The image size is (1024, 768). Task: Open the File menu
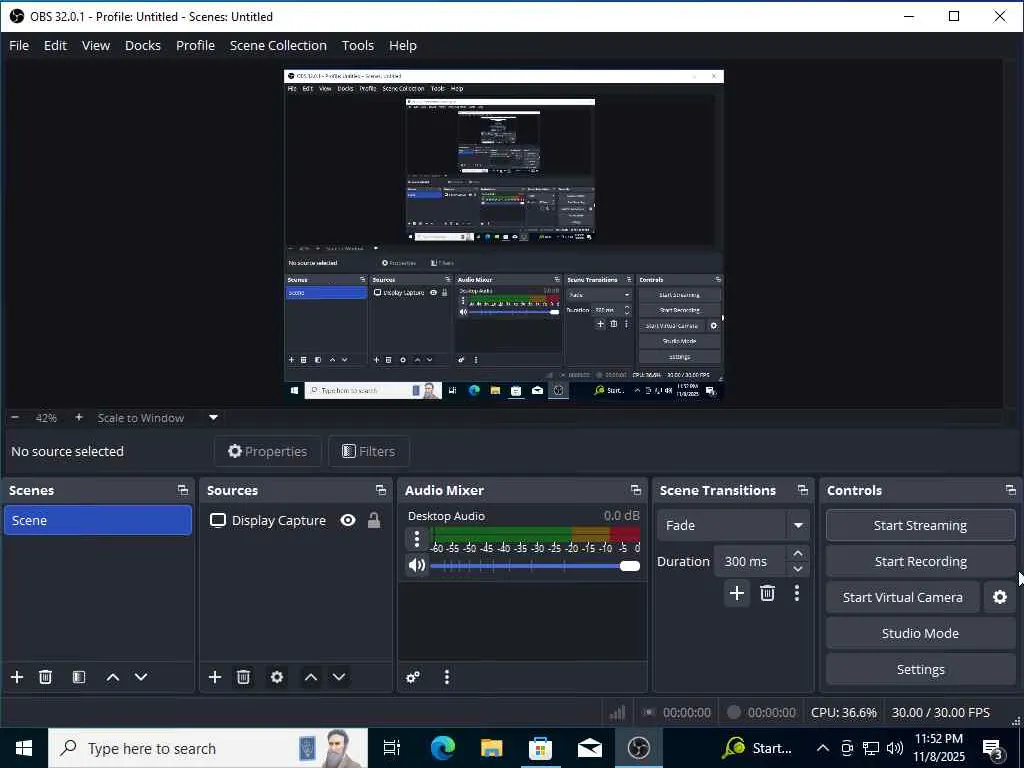[19, 46]
